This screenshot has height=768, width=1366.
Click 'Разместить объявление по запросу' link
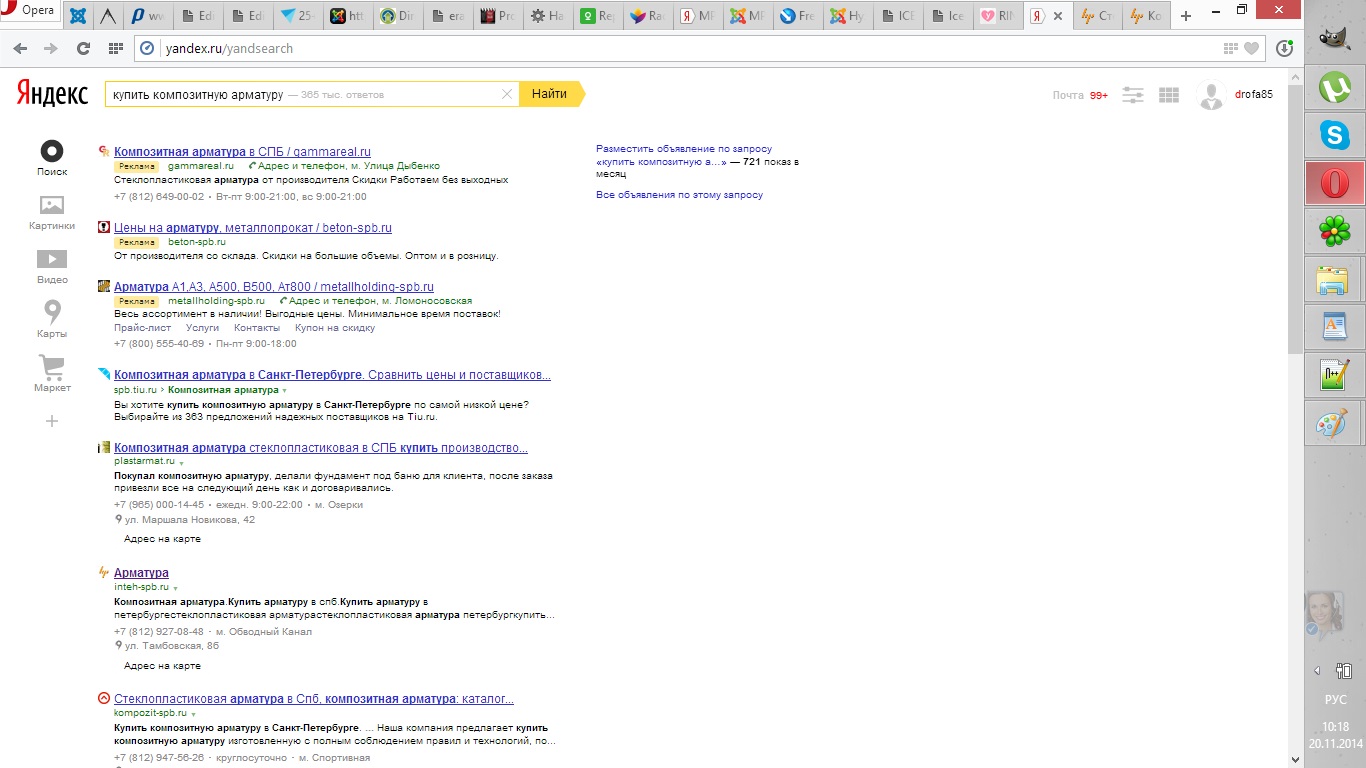pos(684,149)
